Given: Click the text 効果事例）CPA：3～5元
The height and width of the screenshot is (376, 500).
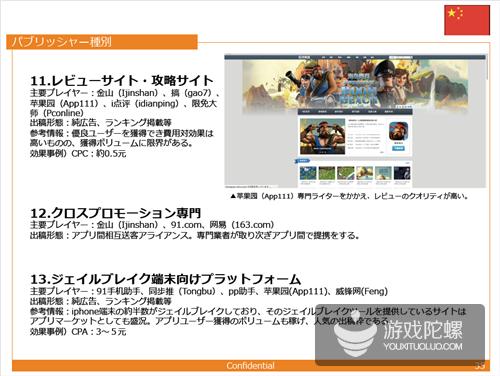Looking at the screenshot, I should [78, 332].
